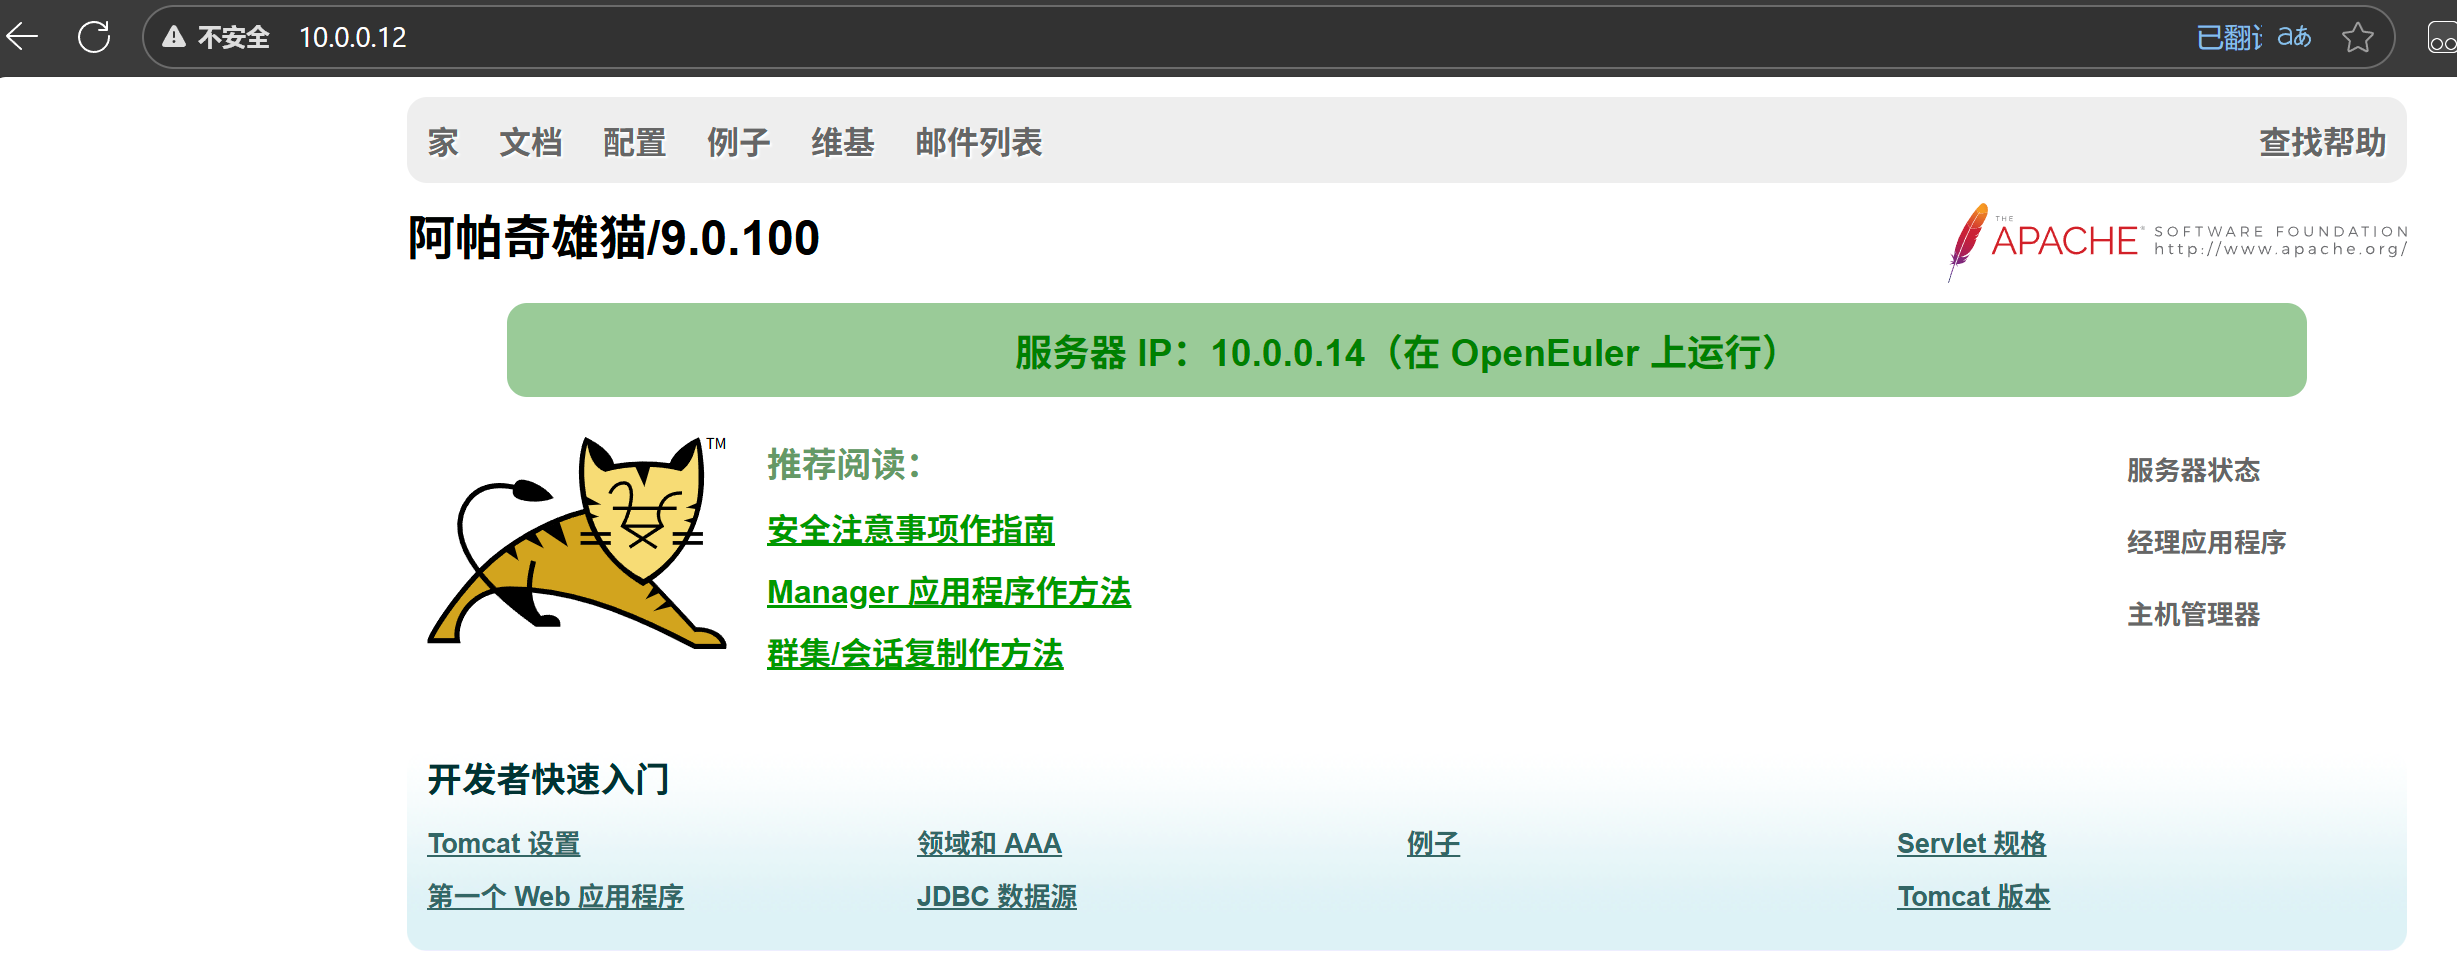The image size is (2457, 964).
Task: Click the 主机管理器 button
Action: (2193, 614)
